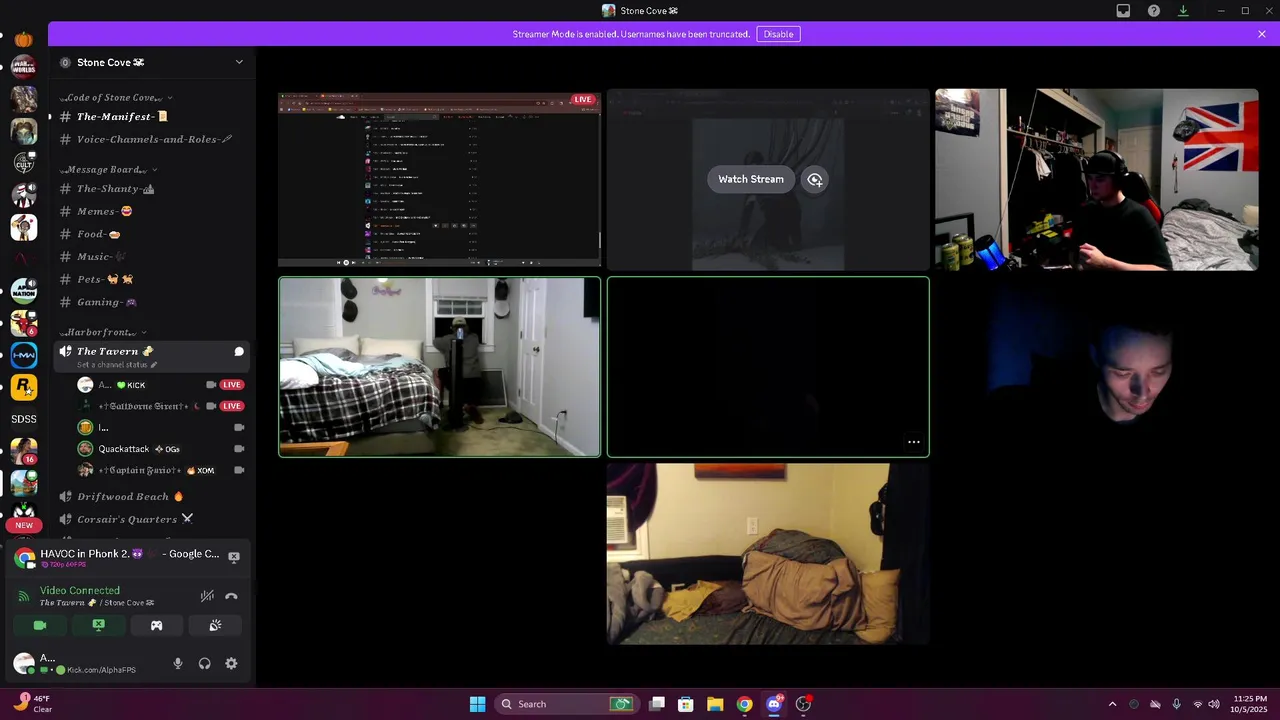Select the bedroom with plaid bed tile
Screen dimensions: 1280x720
(x=439, y=367)
